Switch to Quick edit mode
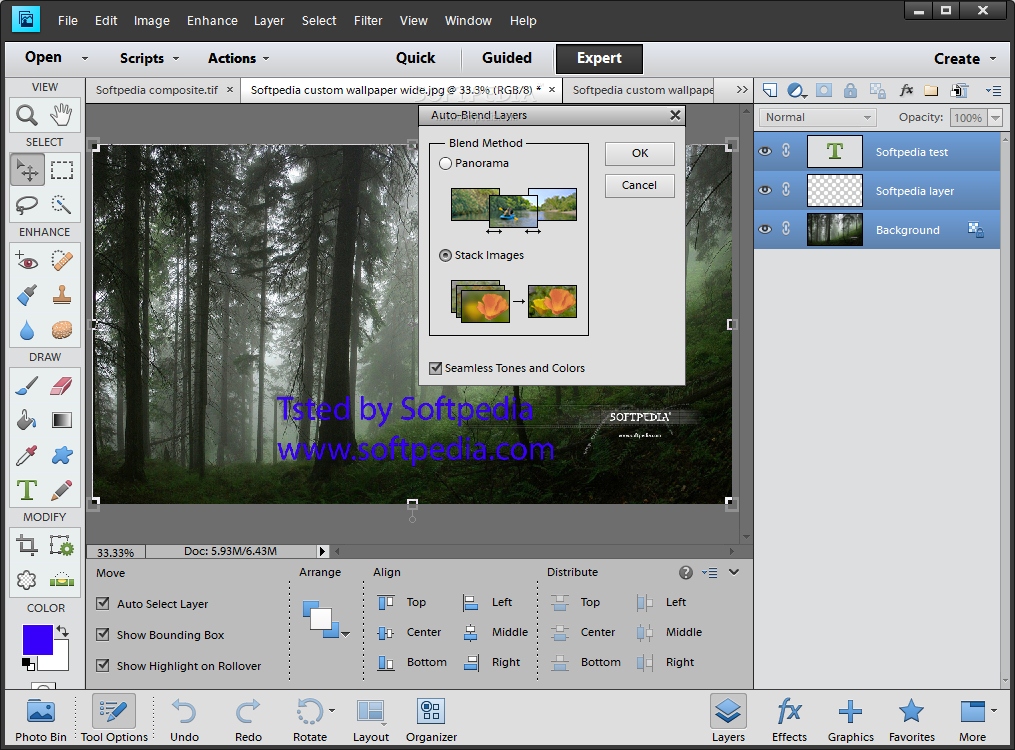Viewport: 1015px width, 750px height. pyautogui.click(x=416, y=58)
